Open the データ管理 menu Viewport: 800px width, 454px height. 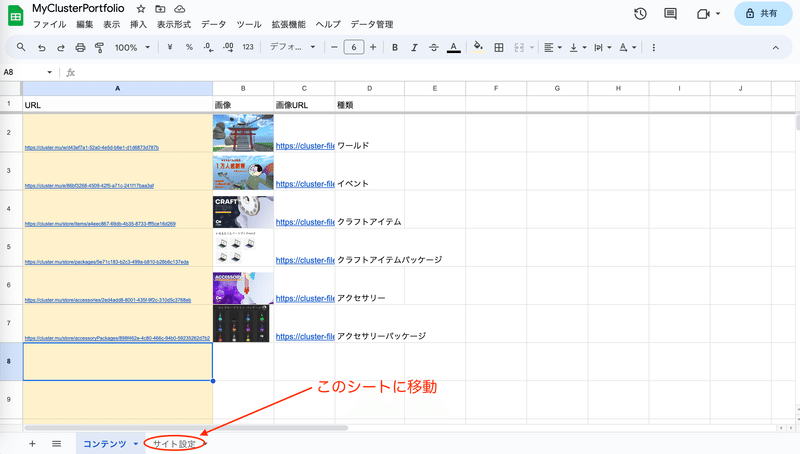click(372, 24)
